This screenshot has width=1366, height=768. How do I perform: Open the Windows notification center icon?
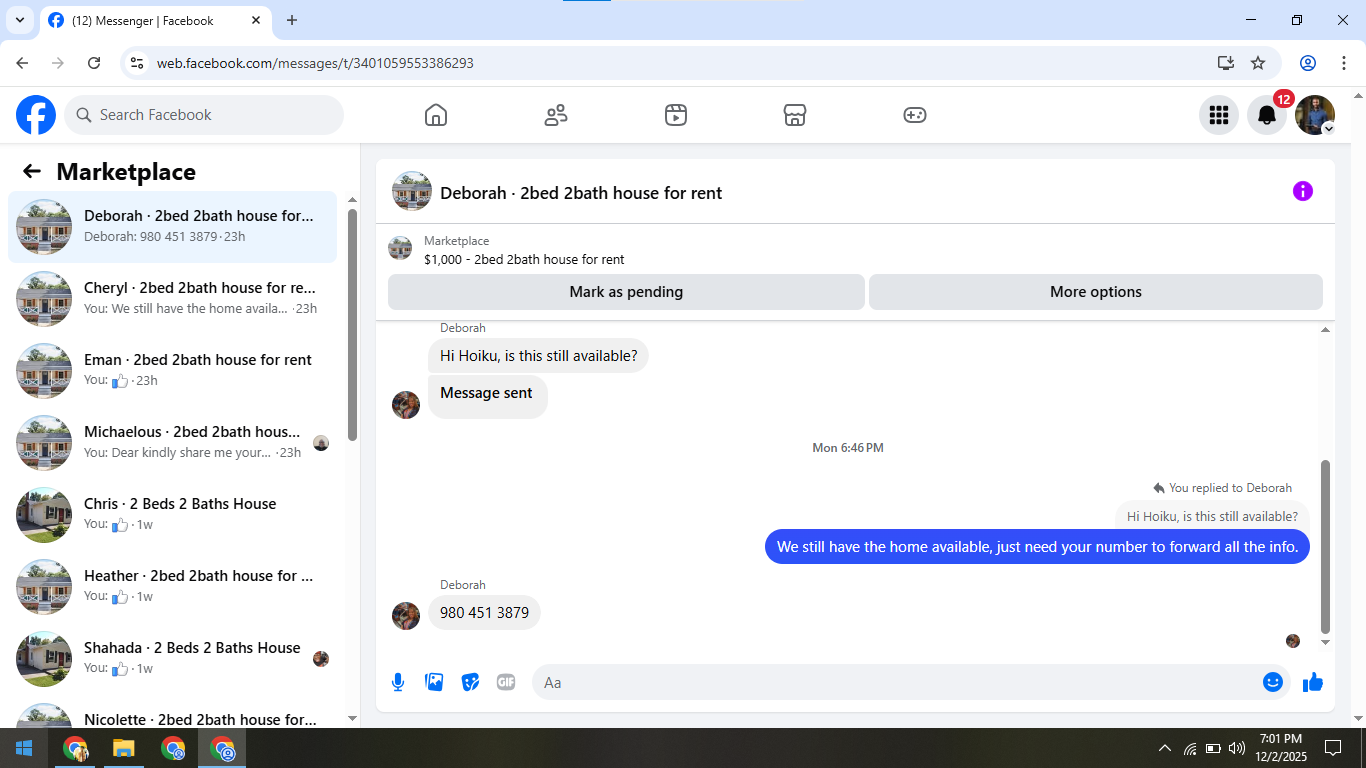point(1332,748)
